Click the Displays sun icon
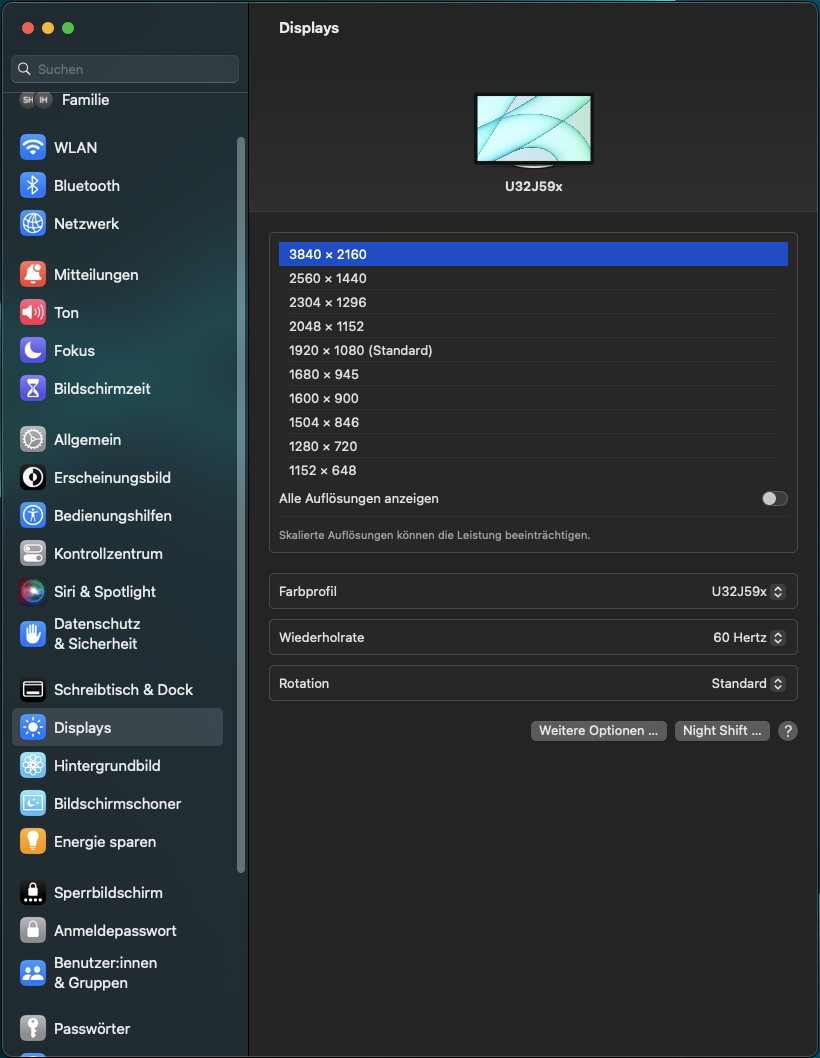The width and height of the screenshot is (820, 1058). (x=32, y=727)
